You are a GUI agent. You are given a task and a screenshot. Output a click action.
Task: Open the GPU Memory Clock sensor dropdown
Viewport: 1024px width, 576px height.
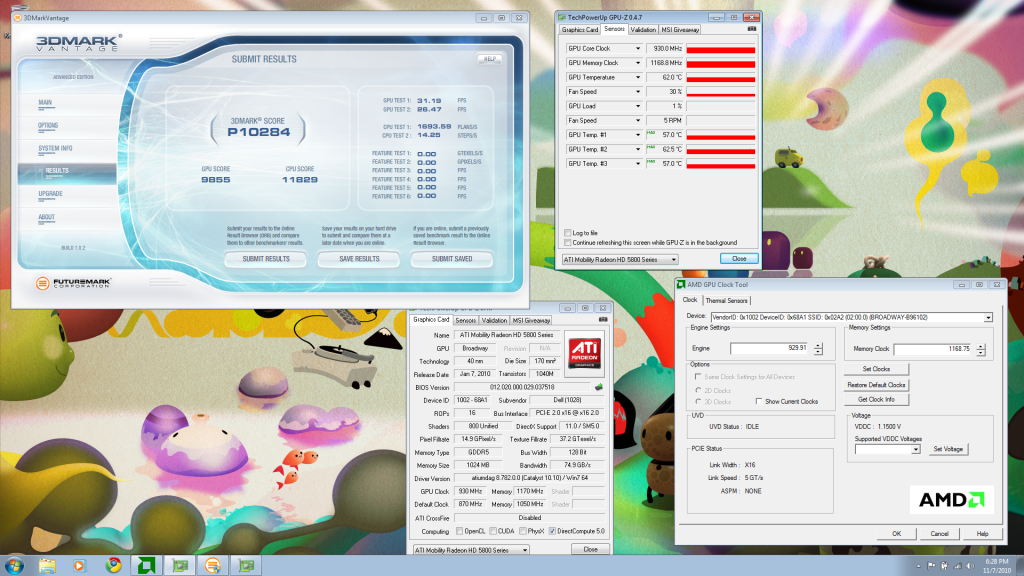(x=638, y=63)
